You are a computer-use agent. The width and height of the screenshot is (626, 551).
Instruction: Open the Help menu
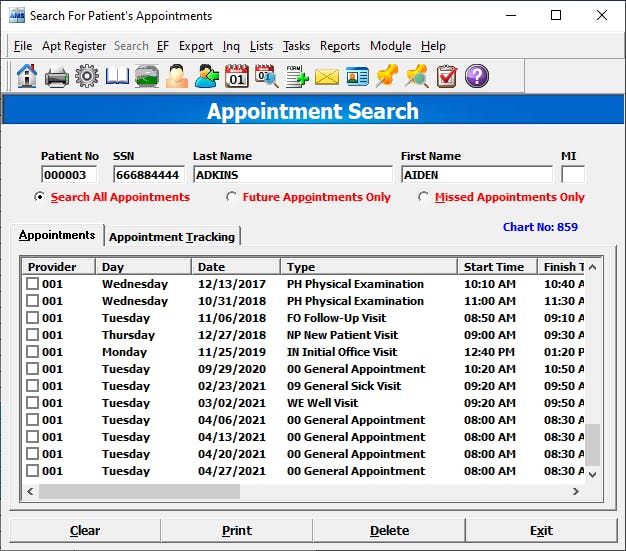pos(433,46)
